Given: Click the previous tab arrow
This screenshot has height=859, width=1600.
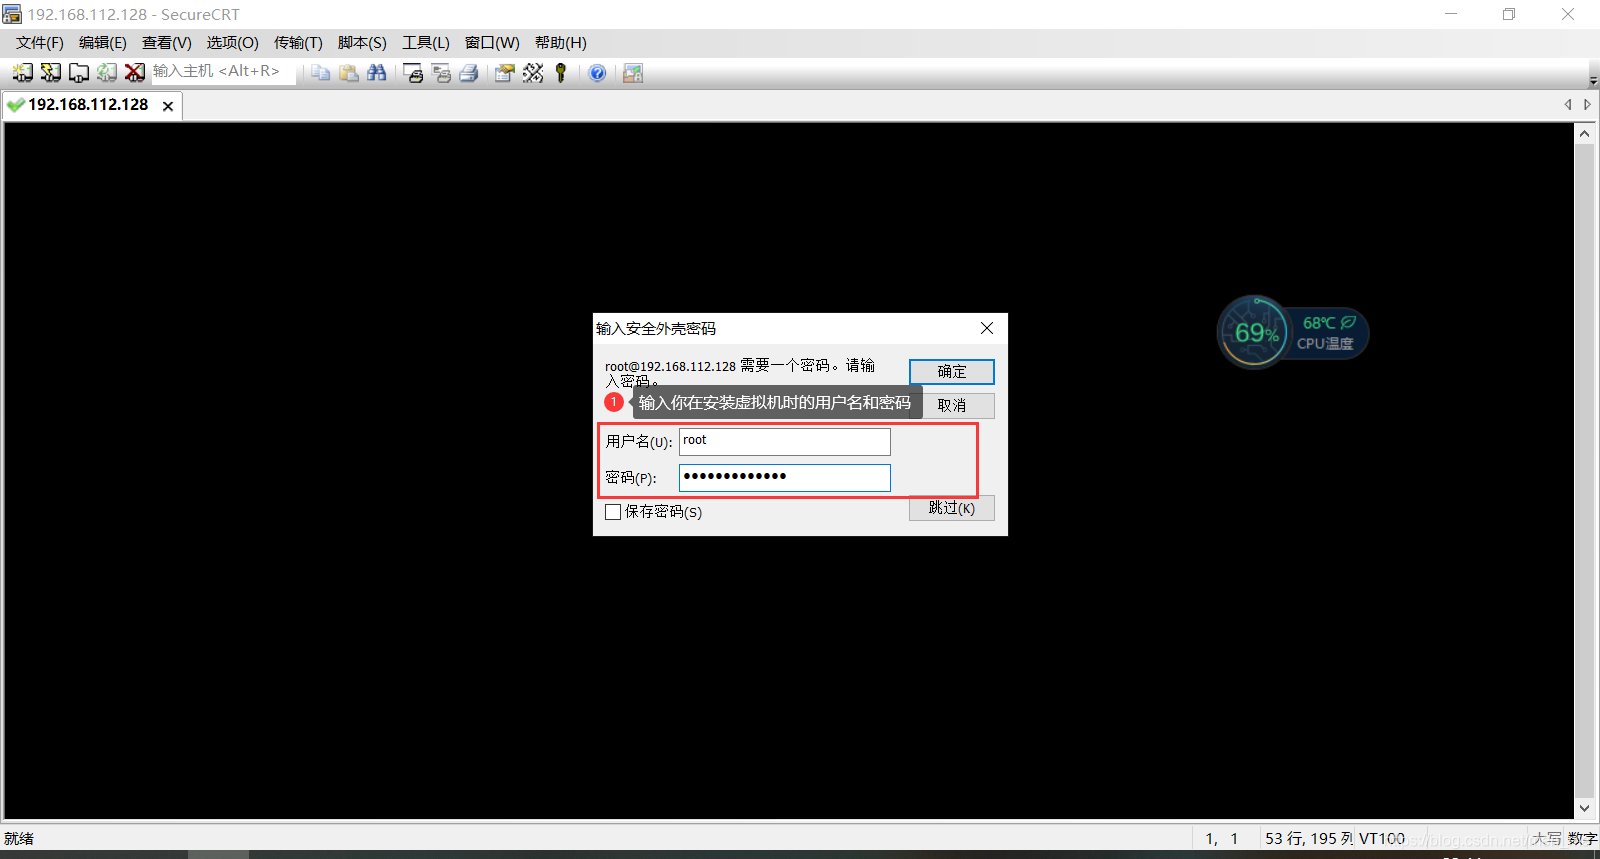Looking at the screenshot, I should (x=1568, y=105).
